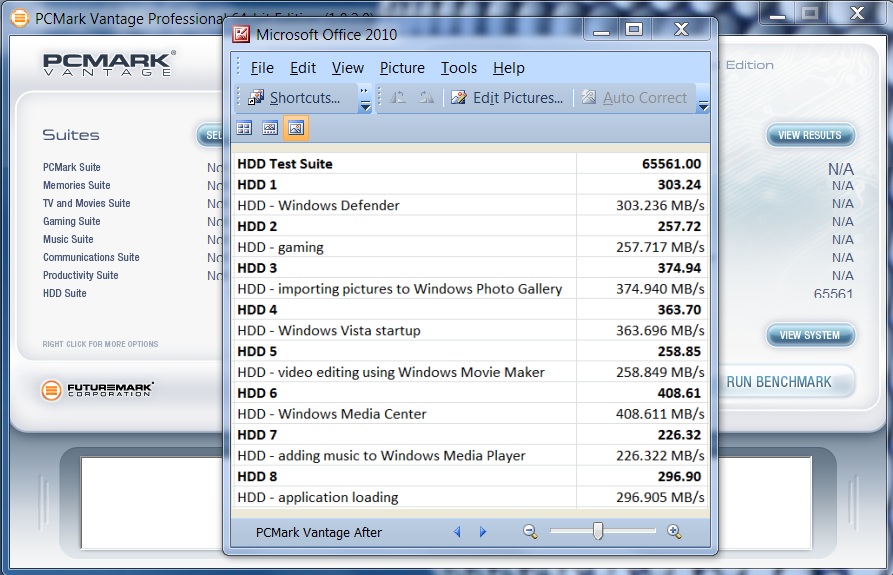Open the Tools menu

click(x=459, y=68)
